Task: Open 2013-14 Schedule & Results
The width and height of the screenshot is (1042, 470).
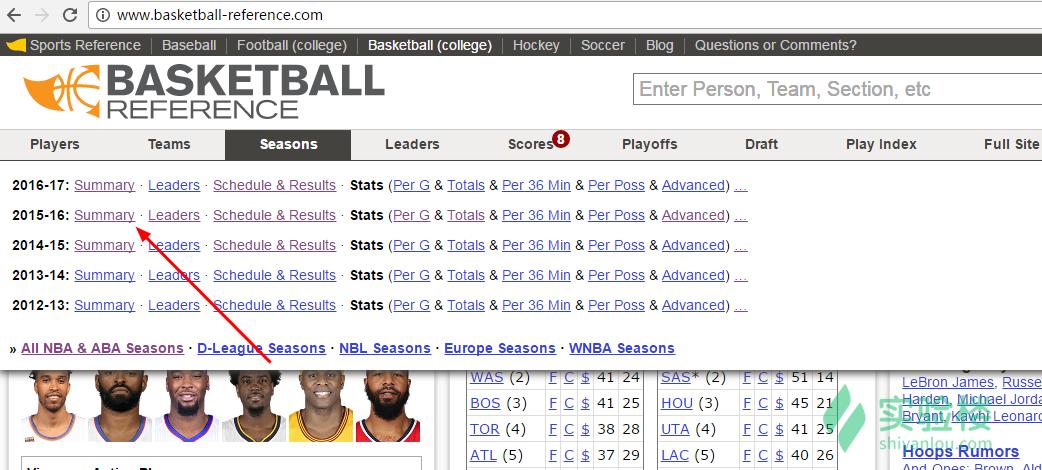Action: click(274, 275)
